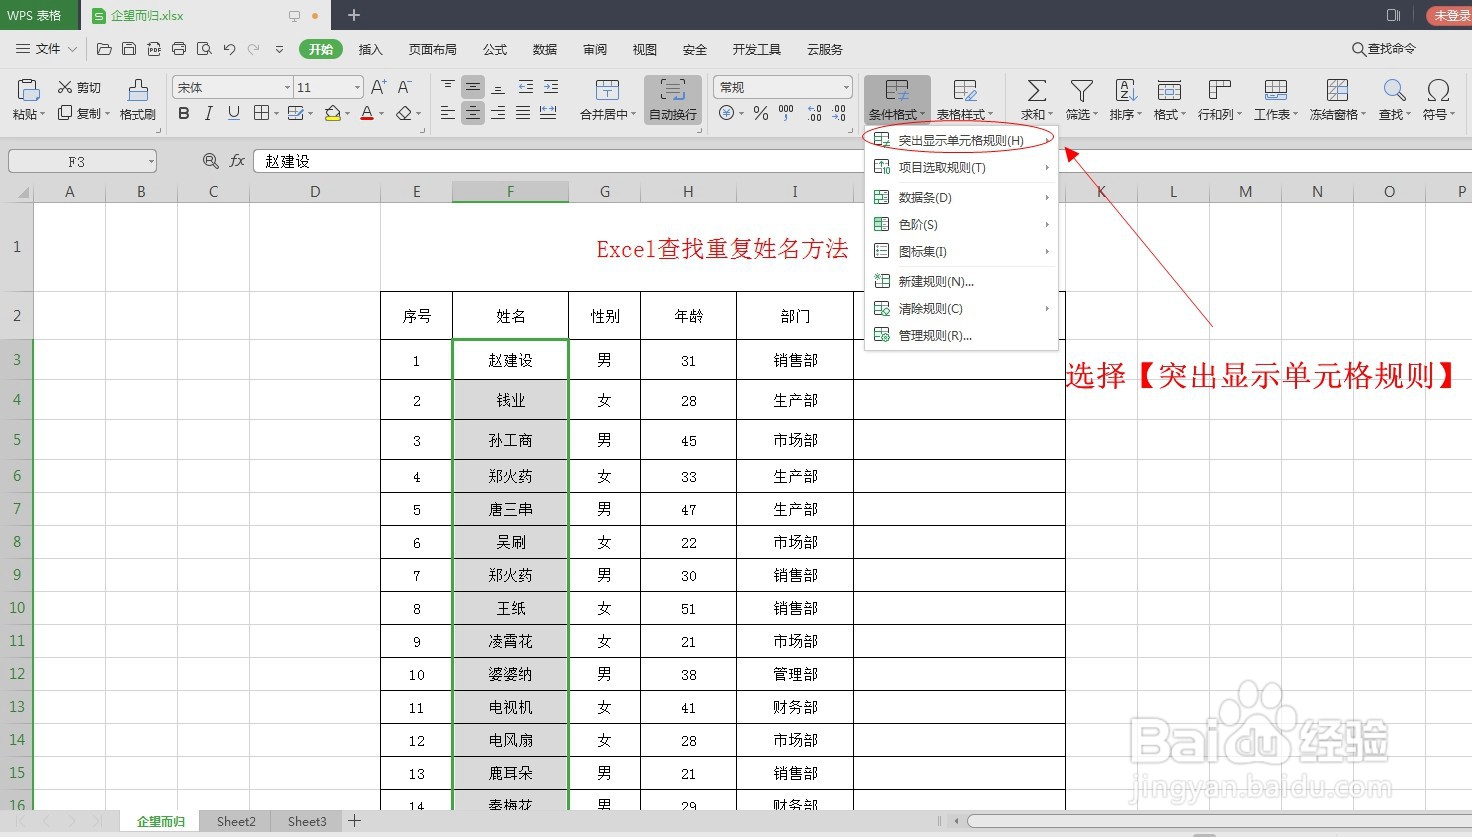1472x837 pixels.
Task: Decrease decimal places icon
Action: [839, 113]
